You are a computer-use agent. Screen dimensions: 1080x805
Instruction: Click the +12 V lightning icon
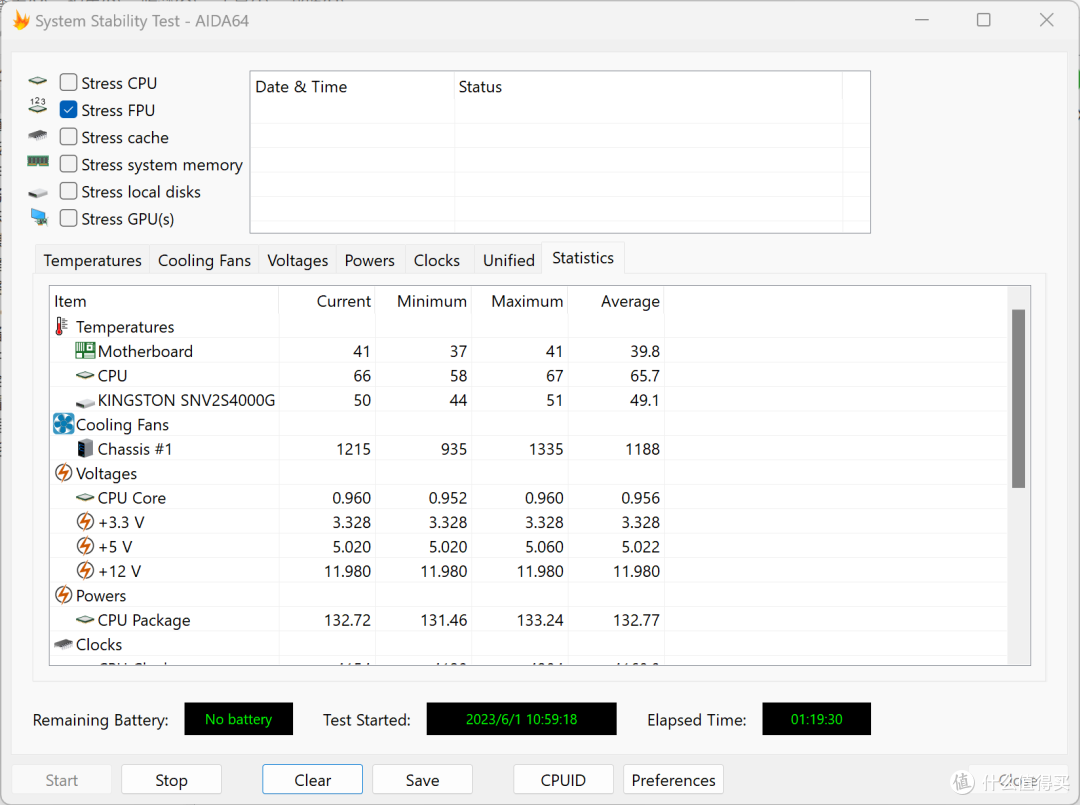tap(85, 571)
